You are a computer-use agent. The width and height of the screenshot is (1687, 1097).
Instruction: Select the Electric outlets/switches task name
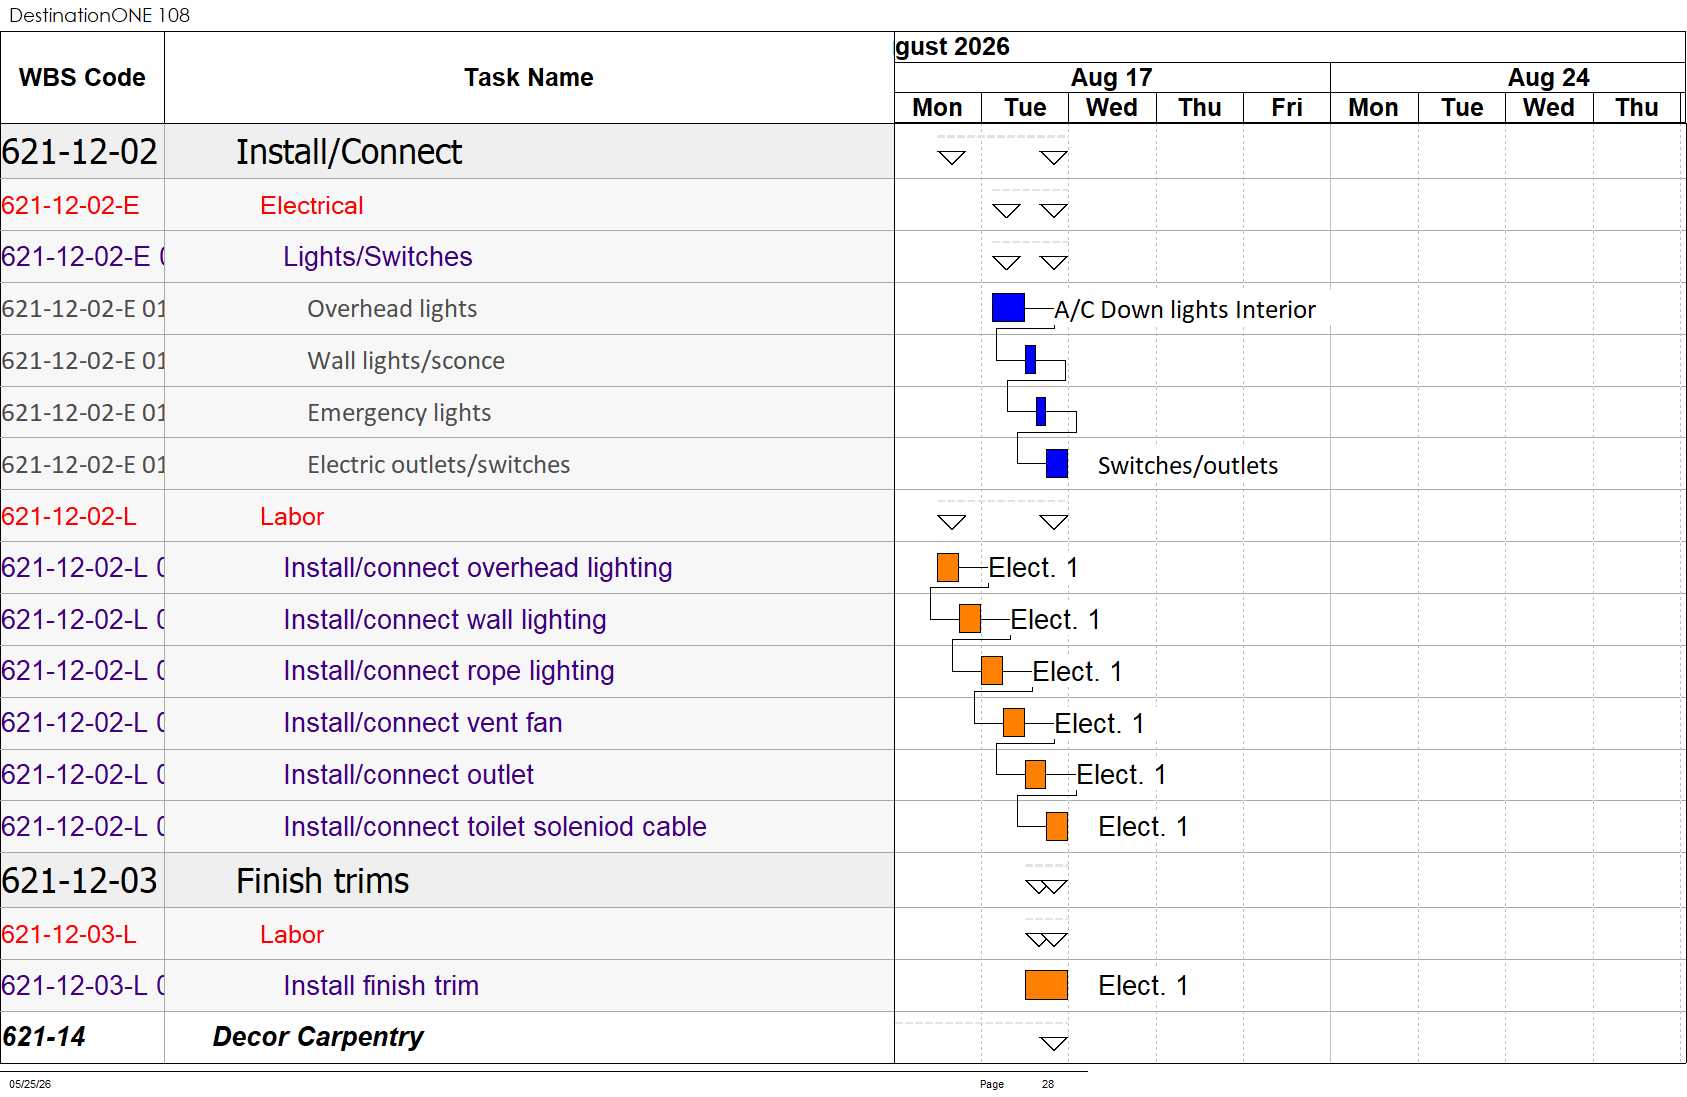pyautogui.click(x=439, y=465)
